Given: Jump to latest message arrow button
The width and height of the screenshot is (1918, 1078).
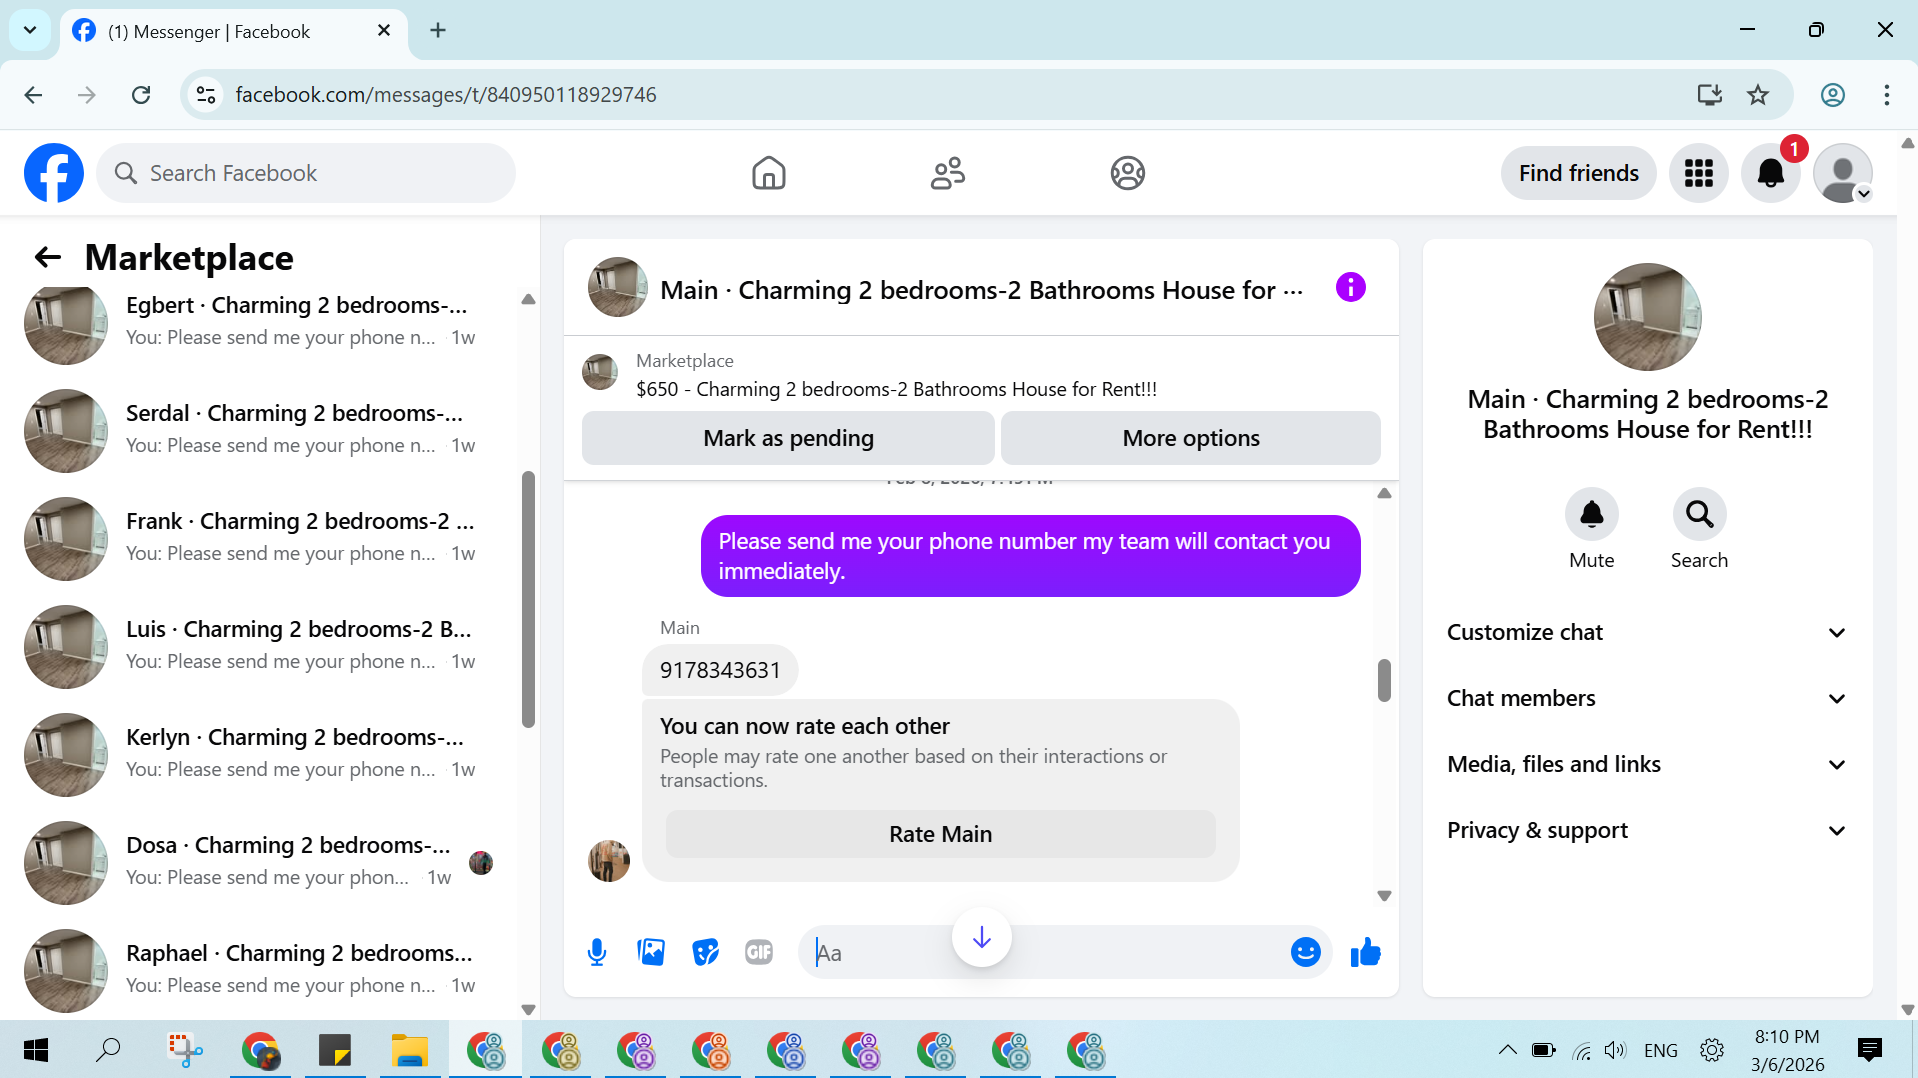Looking at the screenshot, I should pos(981,937).
